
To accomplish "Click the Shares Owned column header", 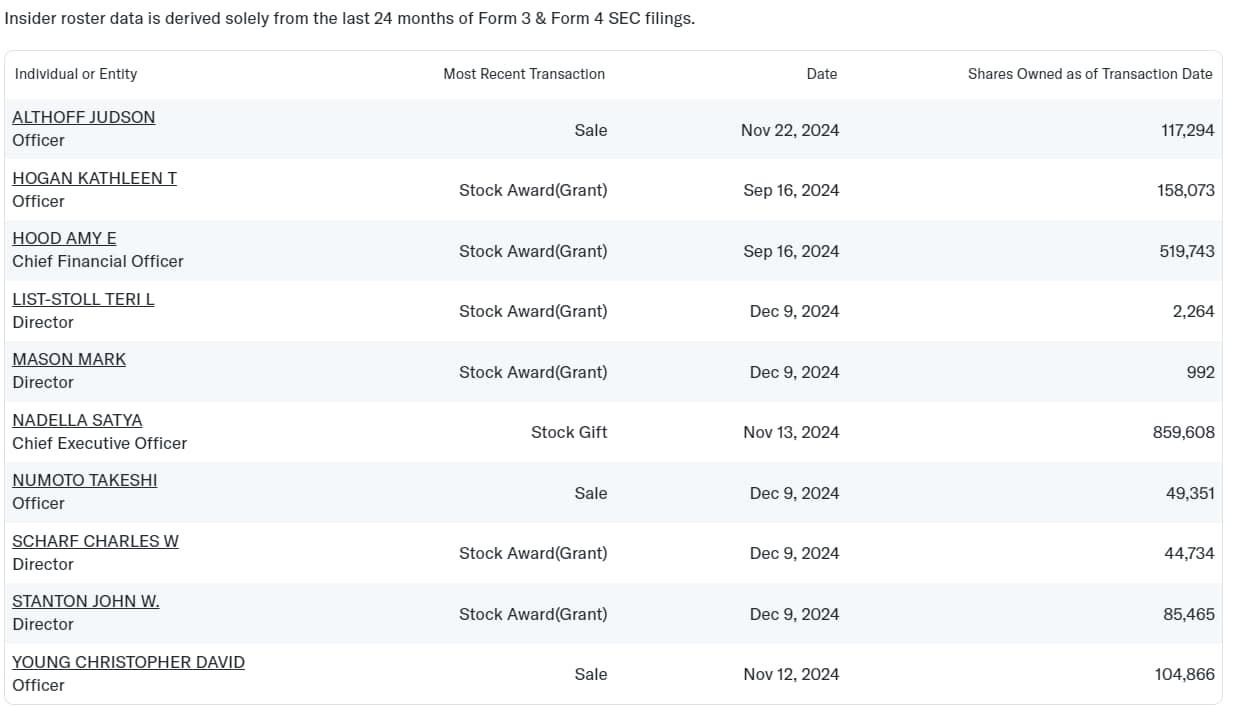I will pyautogui.click(x=1089, y=74).
